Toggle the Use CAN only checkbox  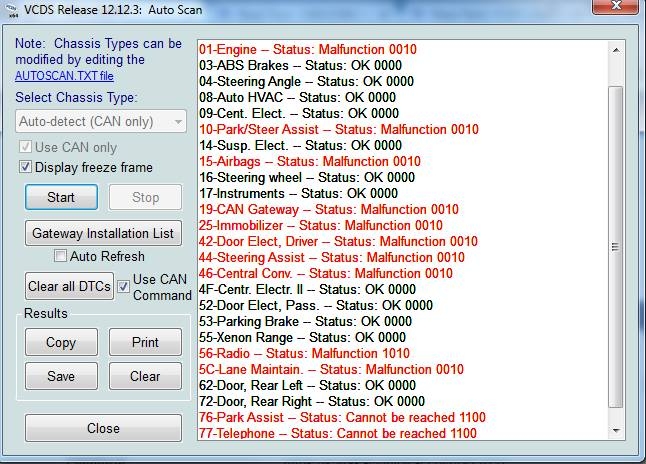(25, 147)
